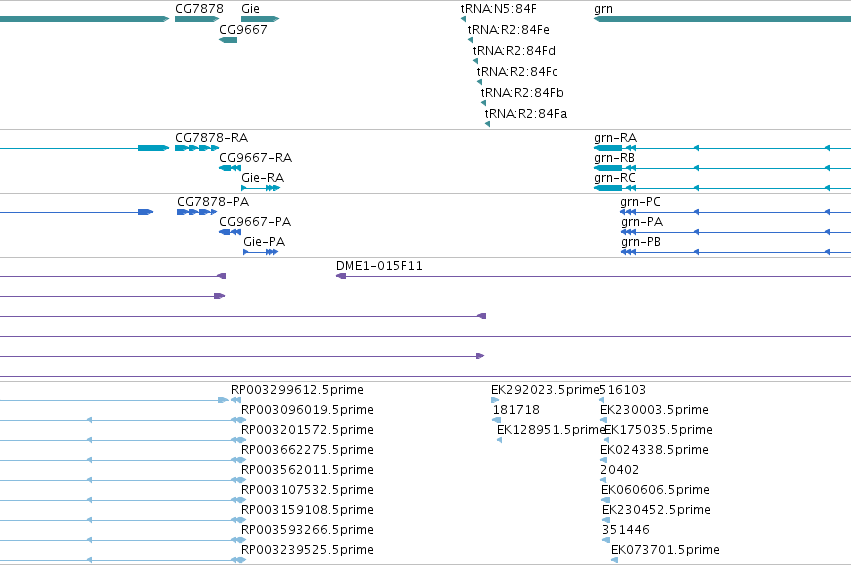Screen dimensions: 851x565
Task: Select the EK128951.5prime EST label
Action: 550,430
